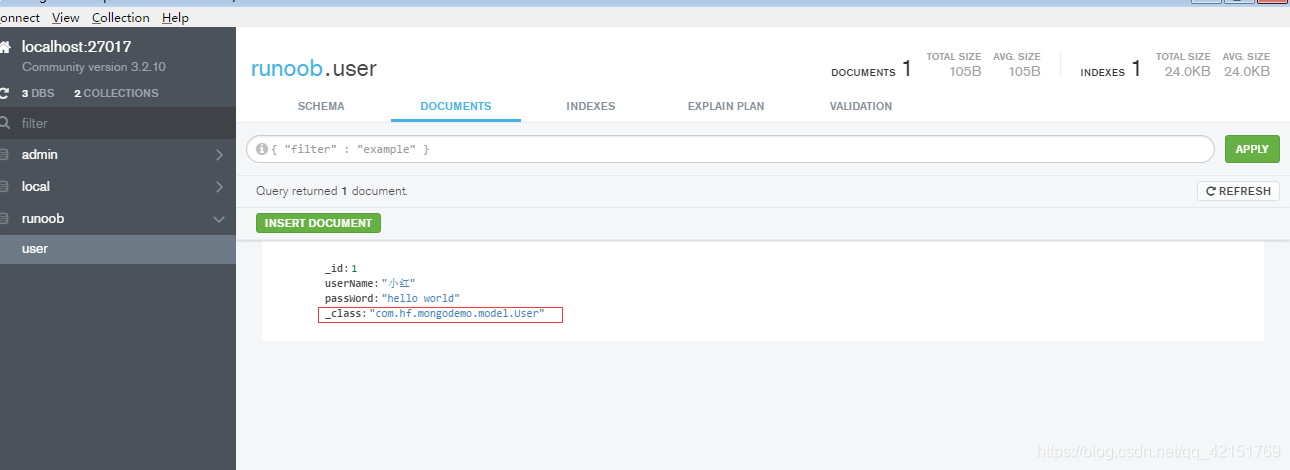This screenshot has height=470, width=1290.
Task: Click the info icon in query bar
Action: tap(262, 149)
